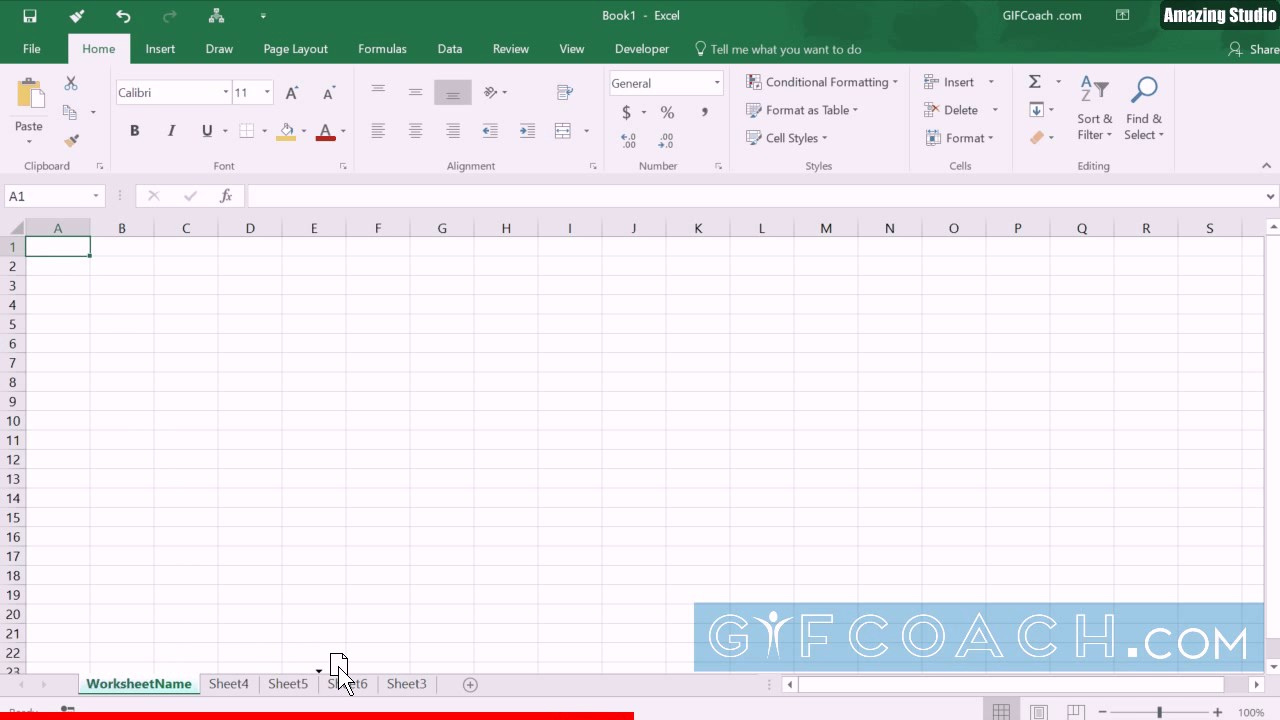Viewport: 1280px width, 720px height.
Task: Apply the Underline format
Action: click(205, 130)
